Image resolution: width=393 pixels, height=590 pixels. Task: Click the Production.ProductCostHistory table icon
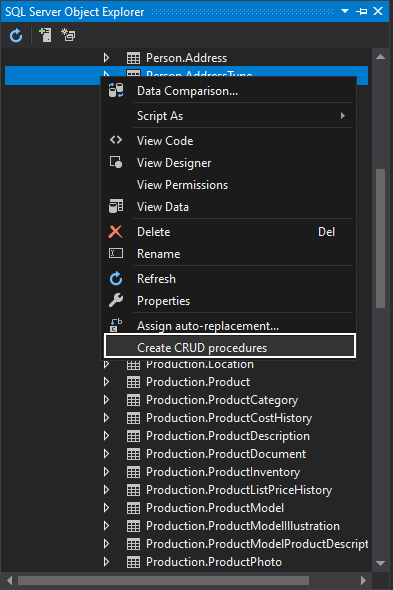coord(133,418)
